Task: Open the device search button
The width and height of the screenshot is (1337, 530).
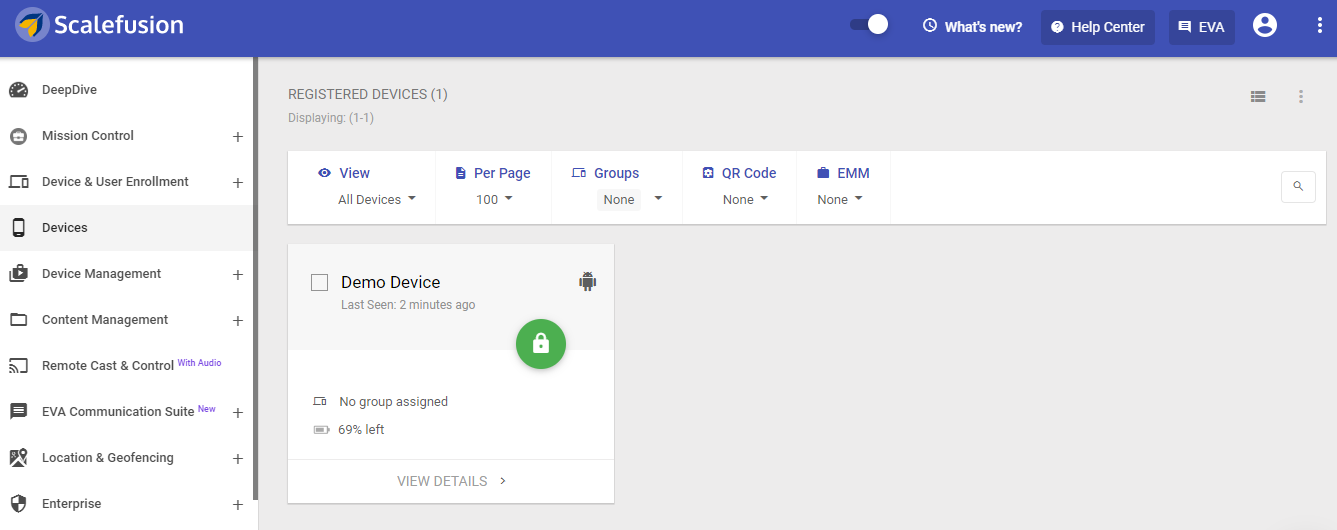Action: [x=1298, y=186]
